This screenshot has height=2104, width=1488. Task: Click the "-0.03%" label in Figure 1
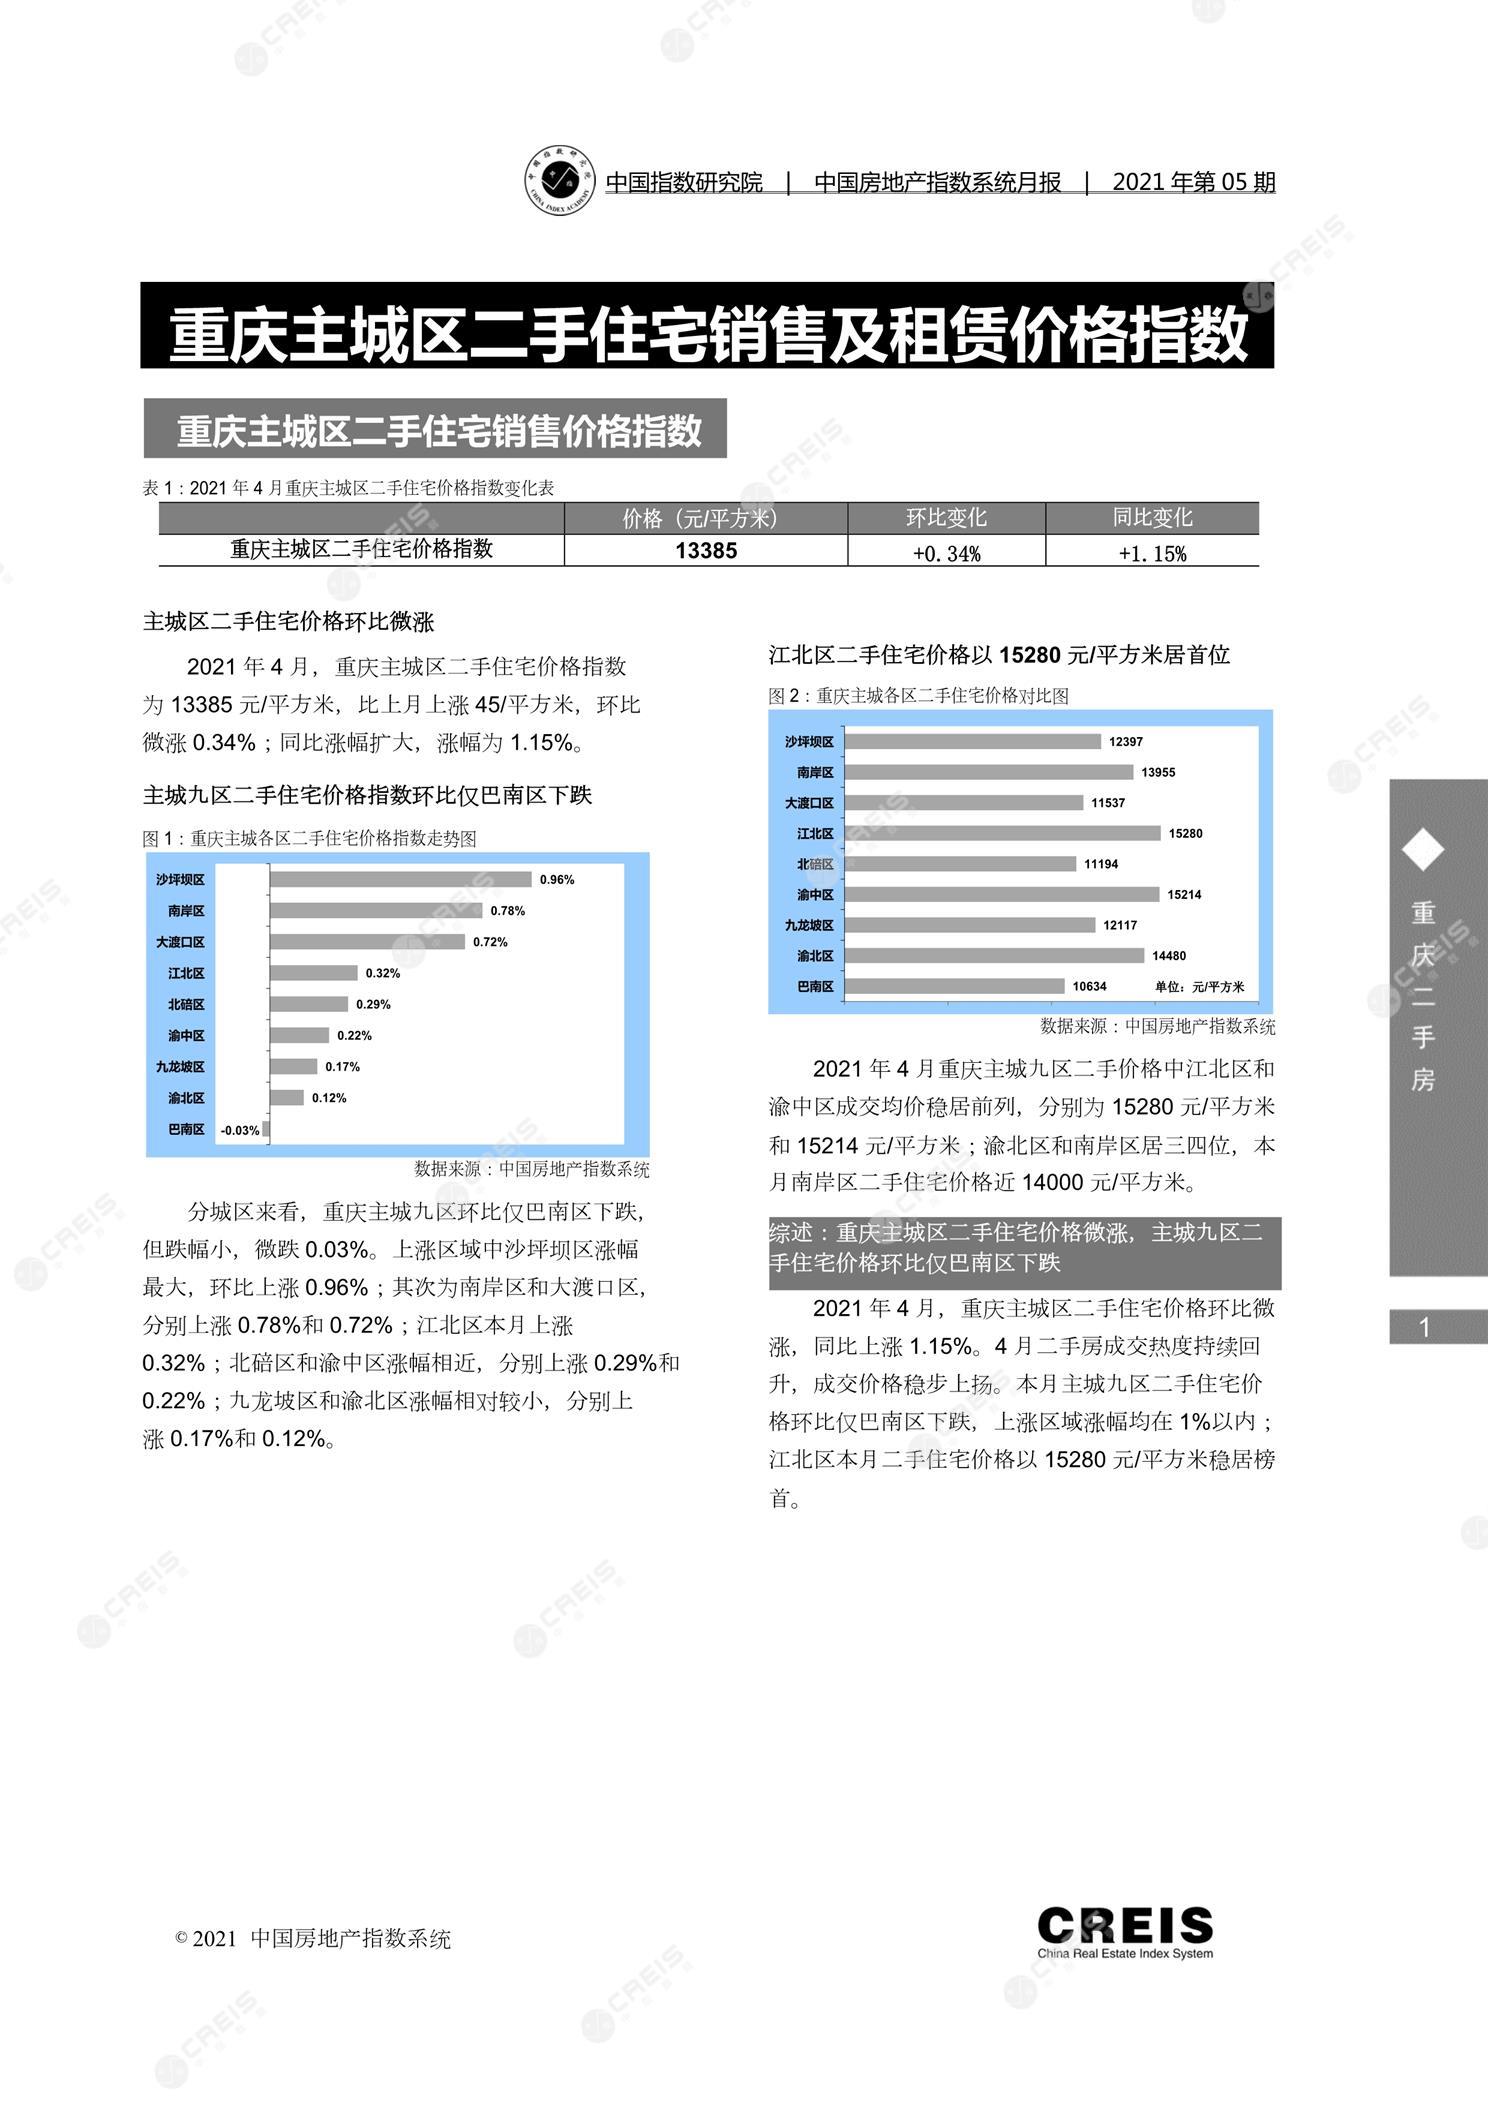tap(240, 1130)
